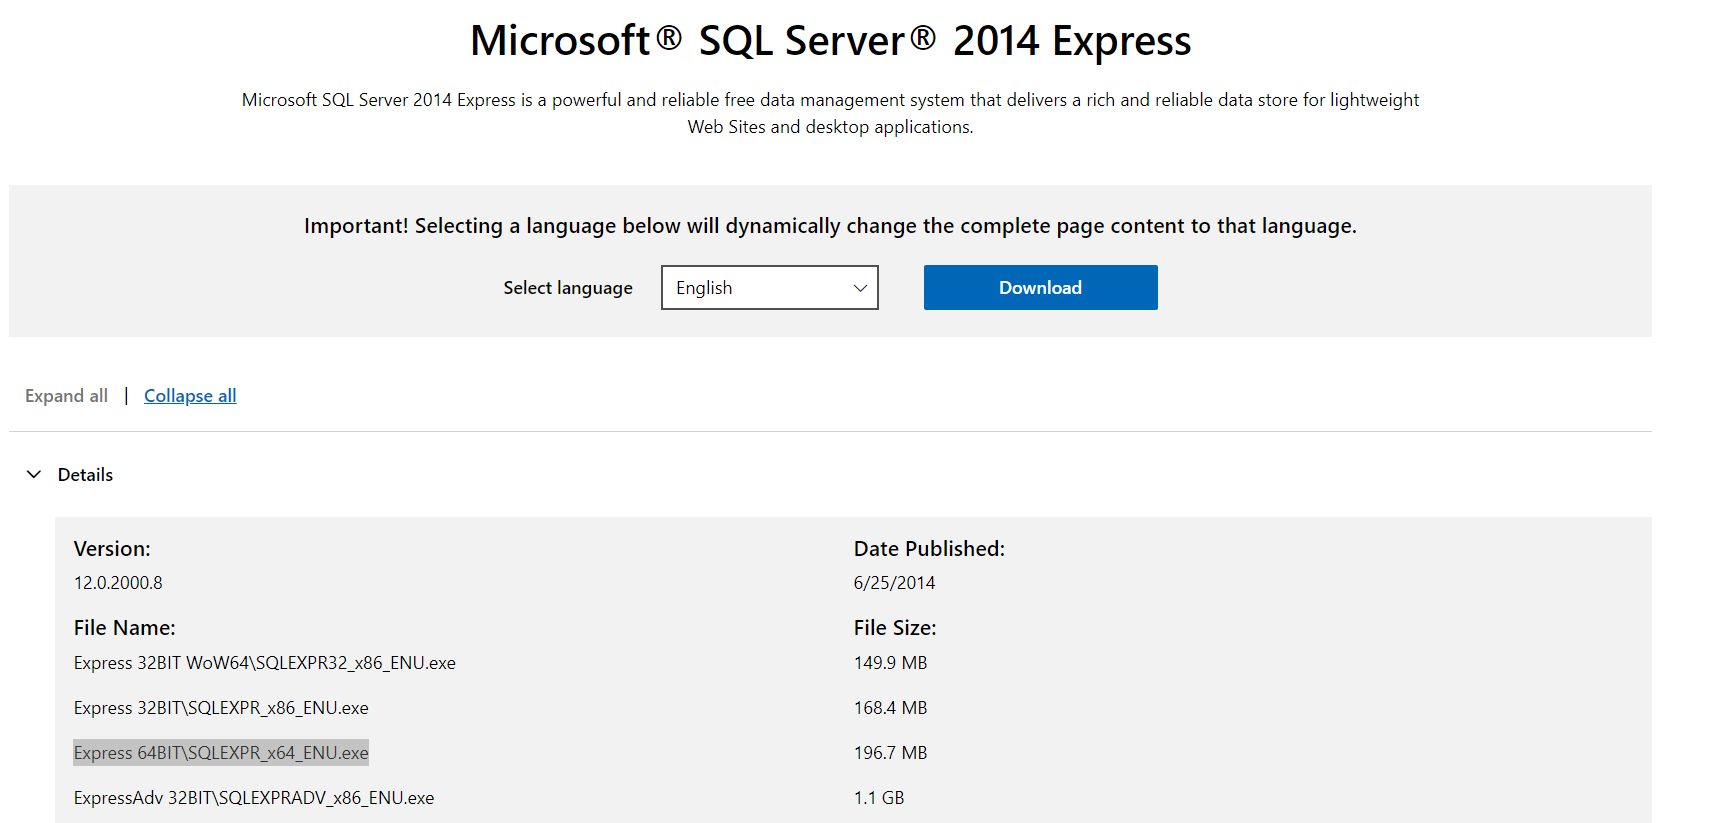Click the Expand all link
1710x823 pixels.
point(66,396)
